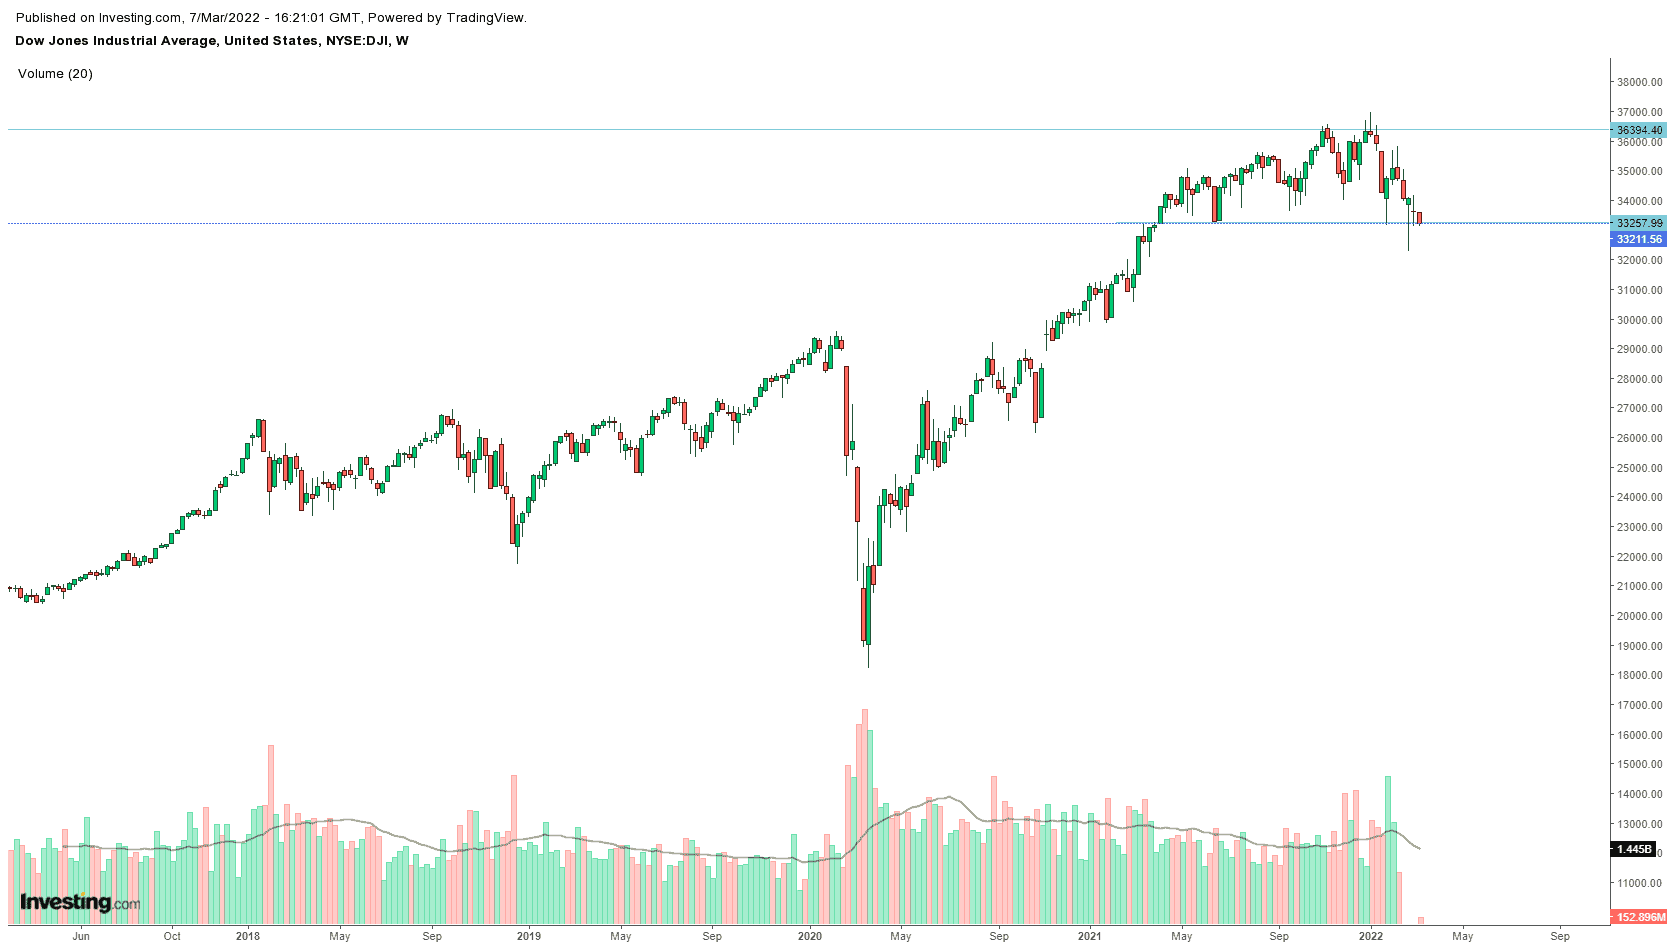Select the 2020 year label on time axis
The height and width of the screenshot is (949, 1674).
[x=810, y=937]
